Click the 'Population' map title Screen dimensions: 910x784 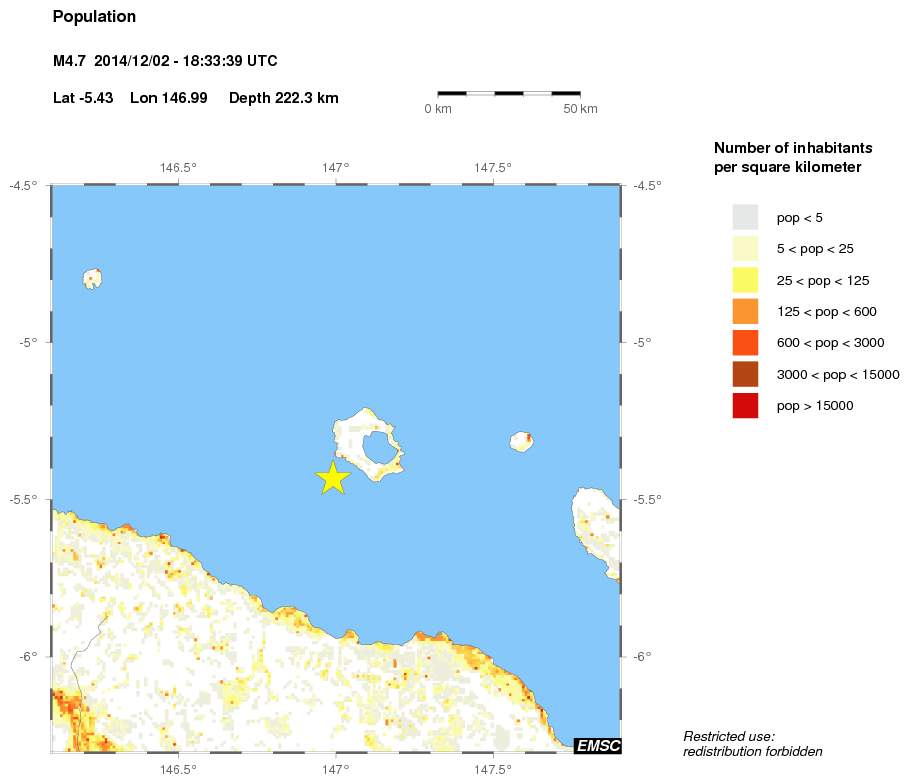pos(94,17)
